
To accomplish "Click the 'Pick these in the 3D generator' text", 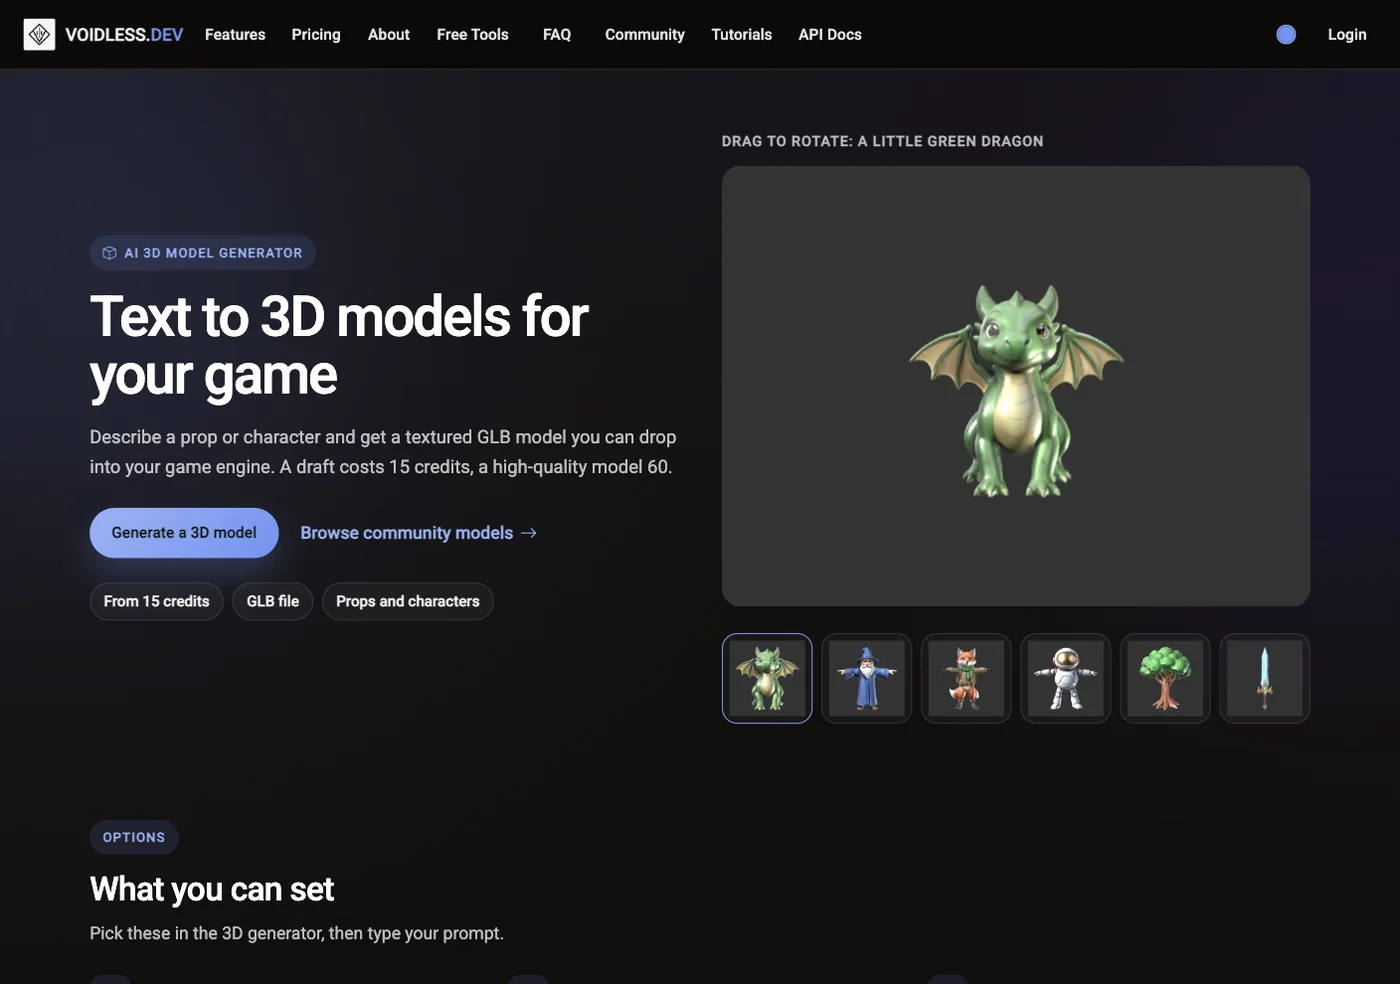I will 297,933.
